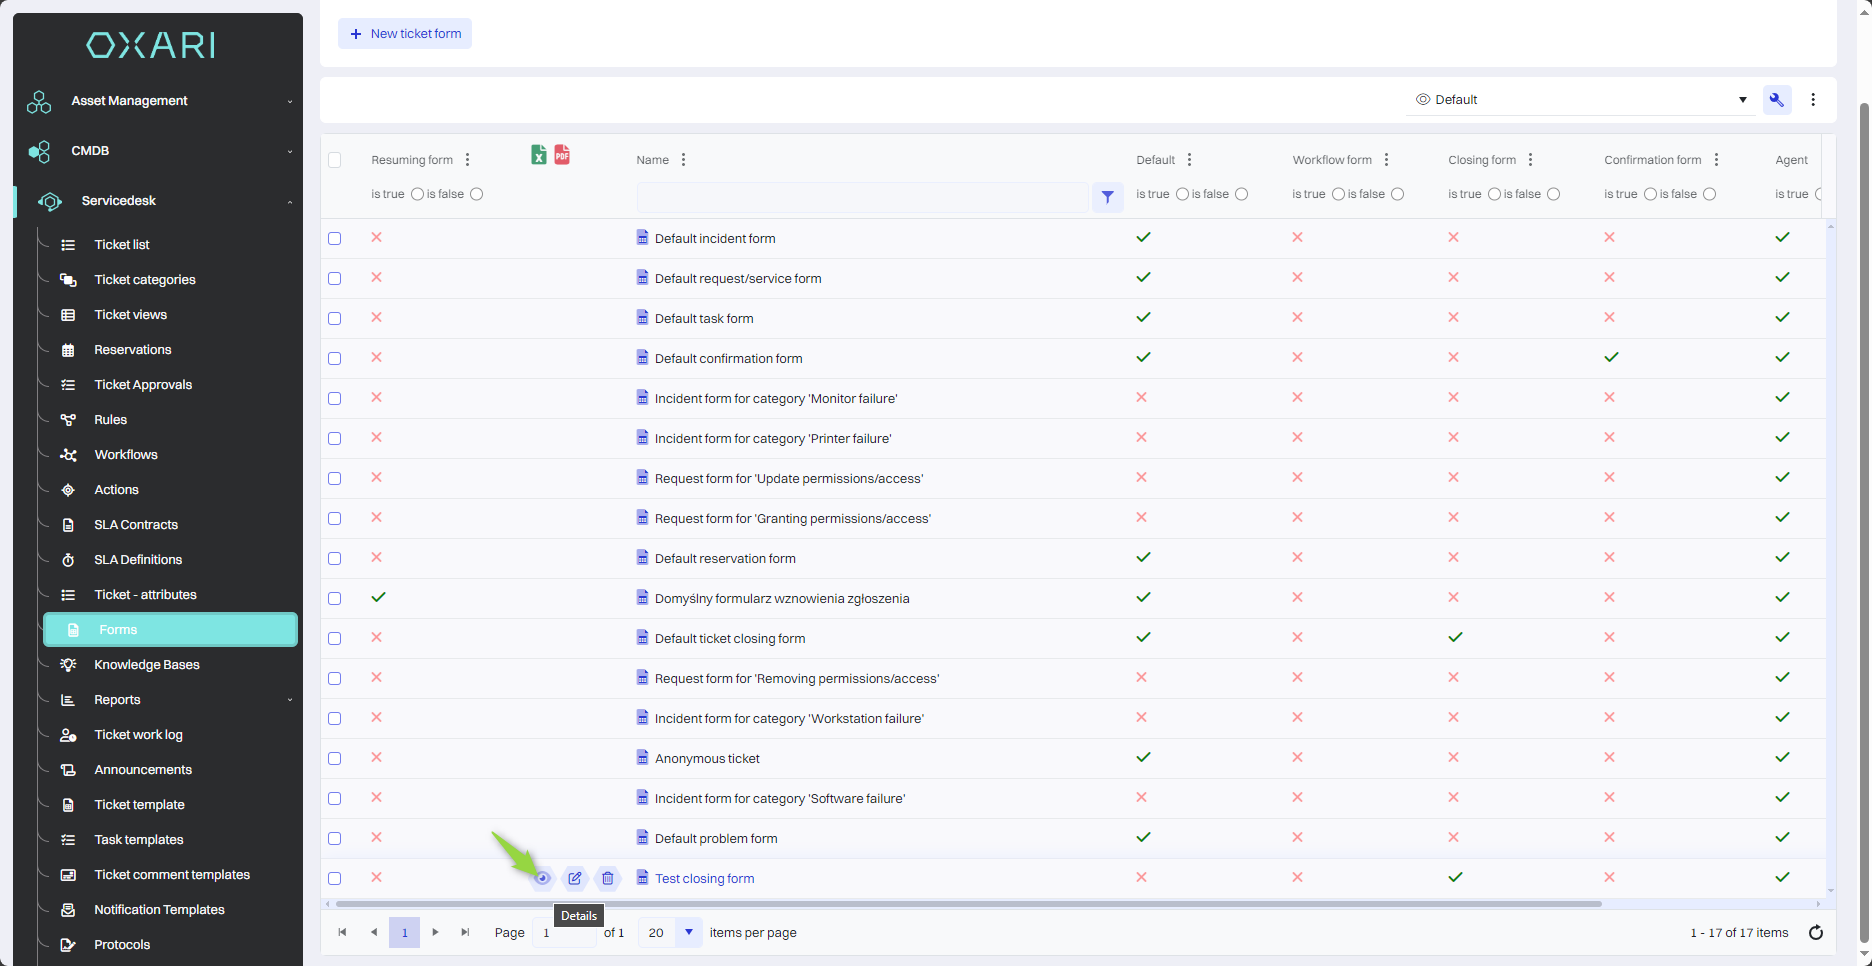Export the table to PDF
This screenshot has width=1872, height=966.
tap(562, 155)
